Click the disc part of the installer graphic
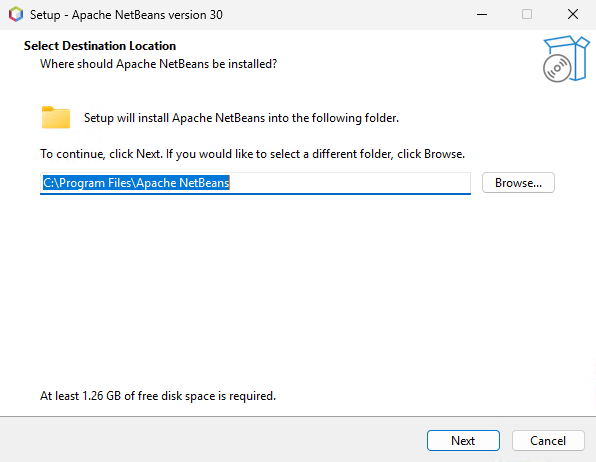596x462 pixels. (557, 68)
